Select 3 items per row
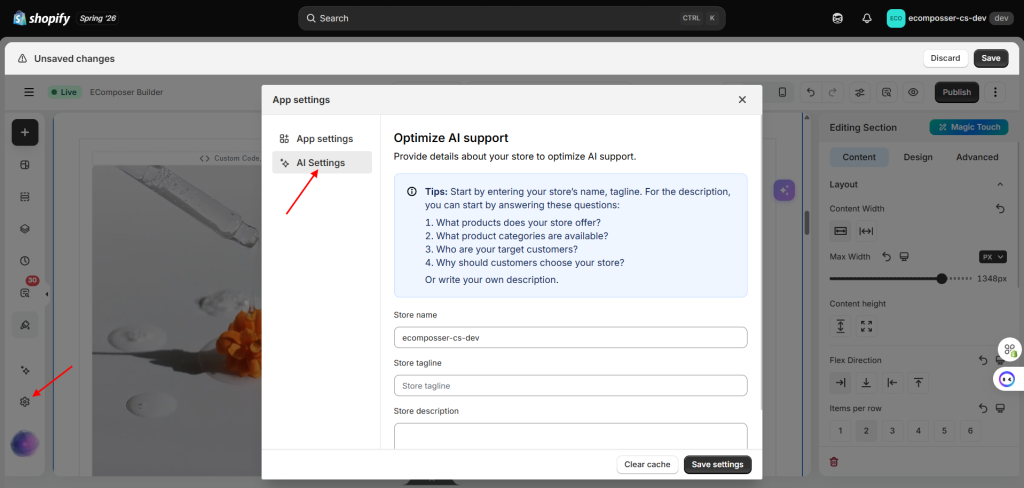Image resolution: width=1024 pixels, height=488 pixels. (892, 431)
